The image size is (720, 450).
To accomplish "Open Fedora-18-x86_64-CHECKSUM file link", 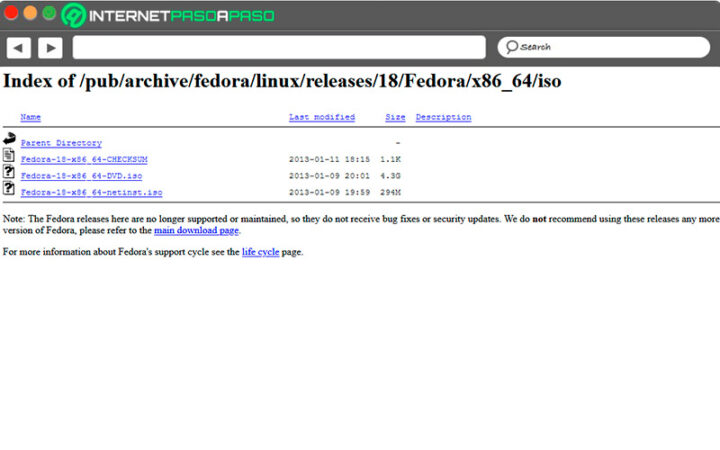I will tap(84, 159).
